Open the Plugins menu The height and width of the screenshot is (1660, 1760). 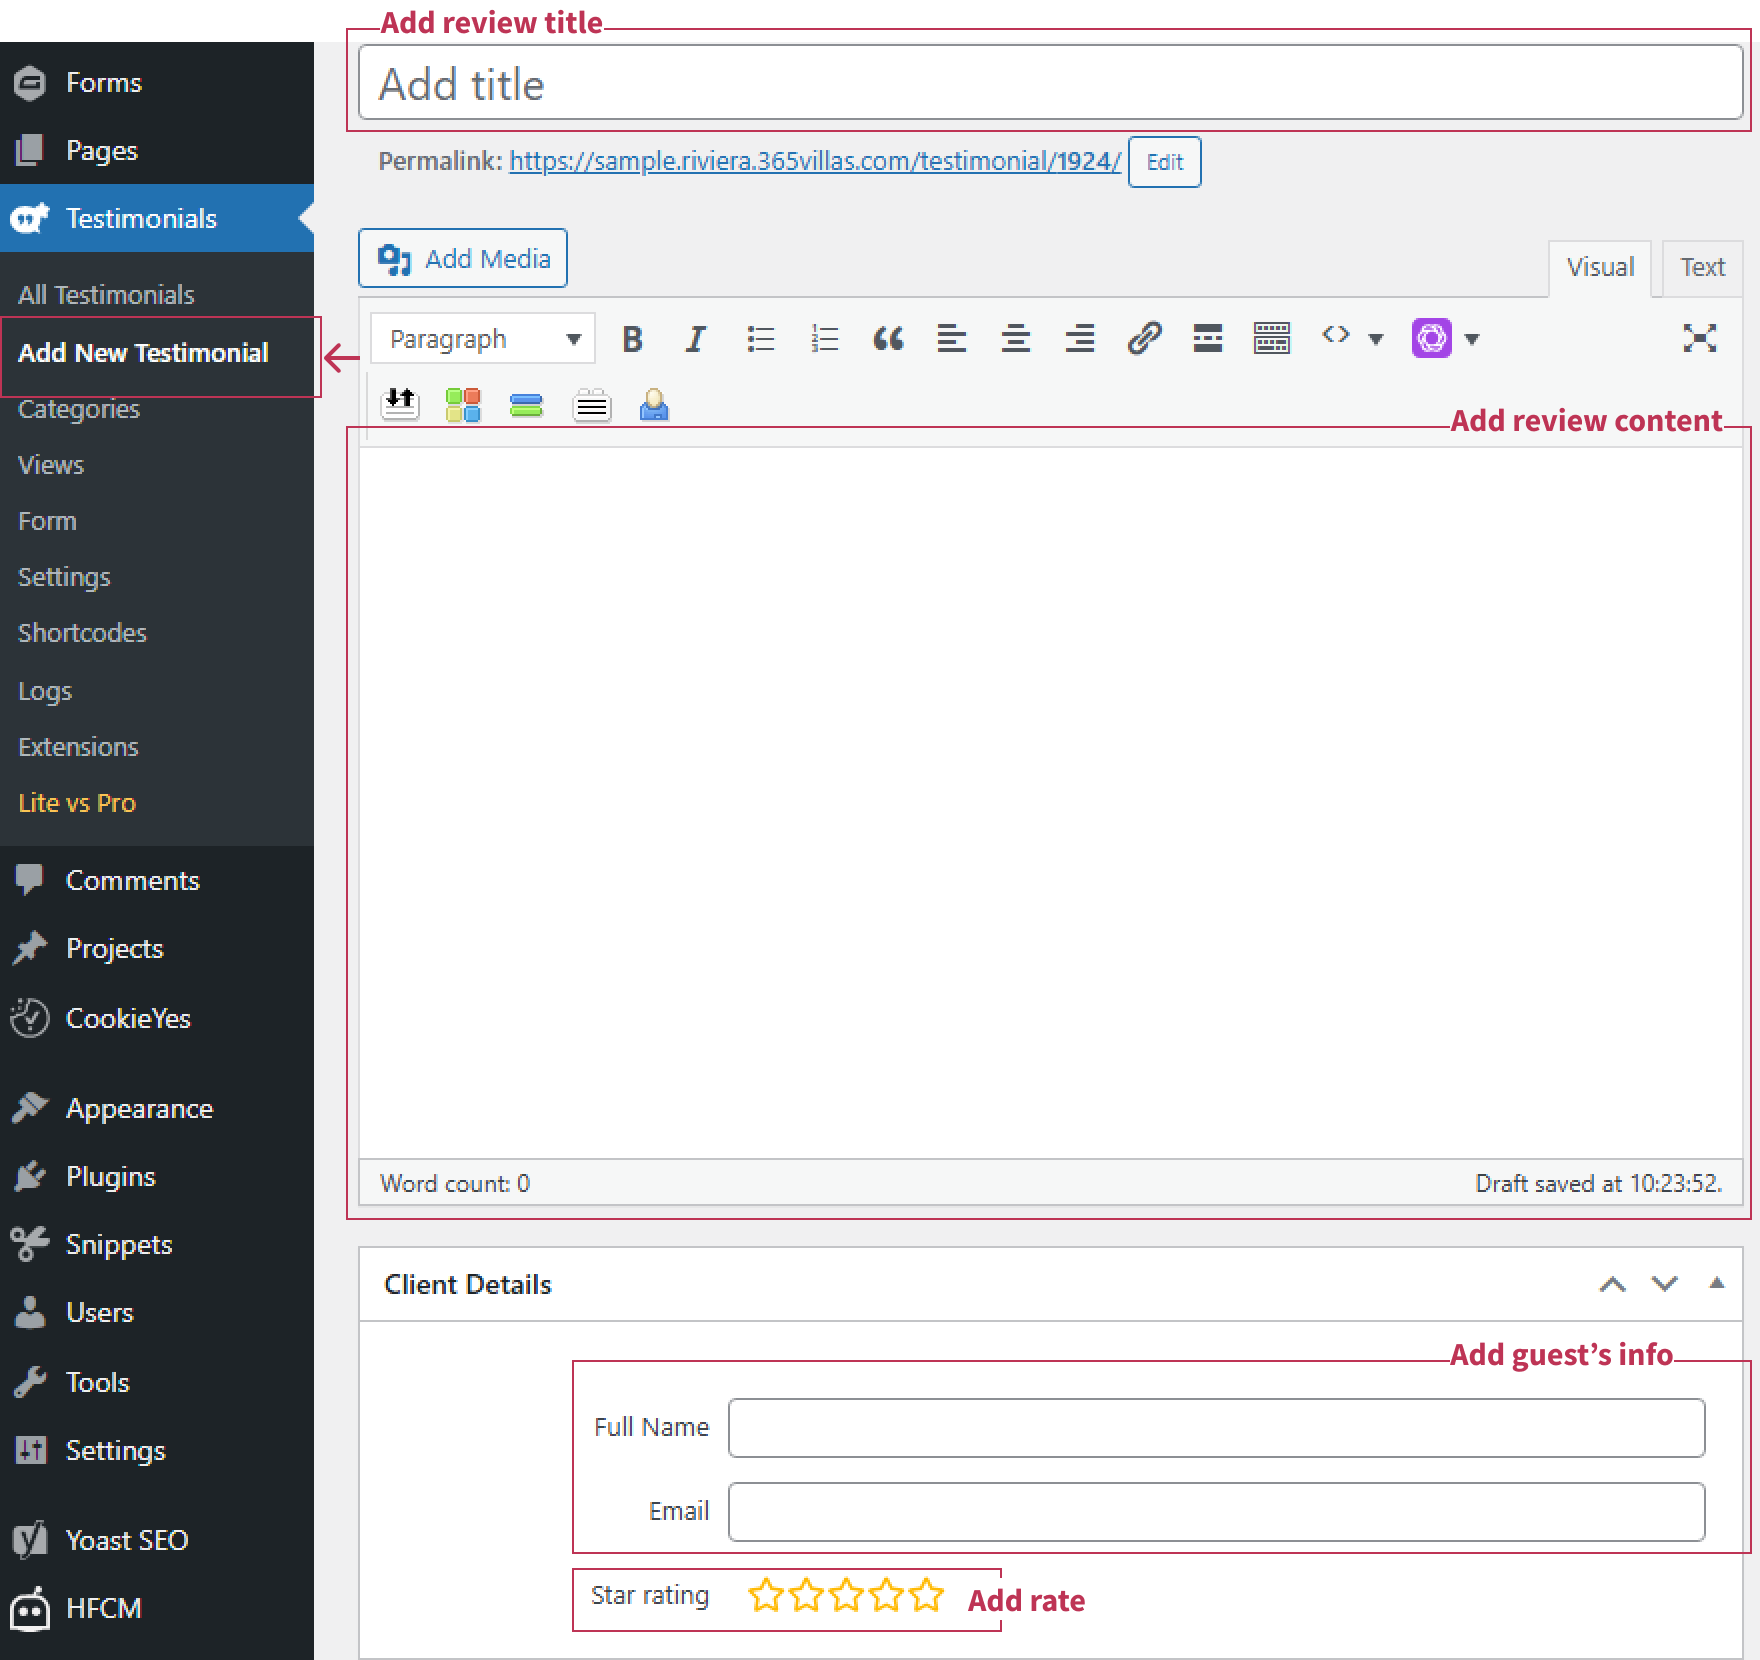click(x=157, y=1176)
